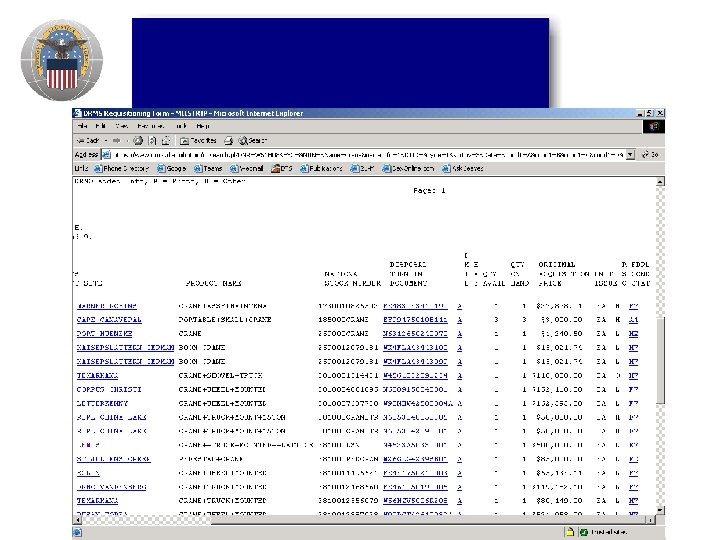Open the CORPUS CHRISTI site link
The image size is (720, 540).
pos(109,389)
